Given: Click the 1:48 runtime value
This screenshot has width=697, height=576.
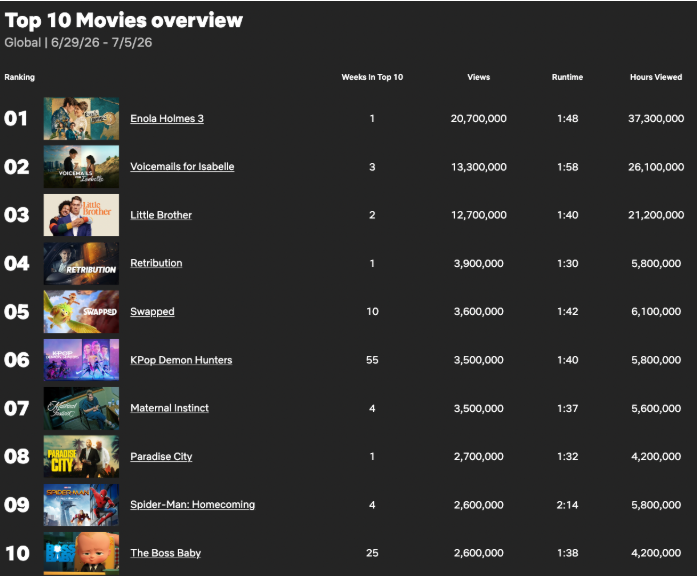Looking at the screenshot, I should point(568,119).
